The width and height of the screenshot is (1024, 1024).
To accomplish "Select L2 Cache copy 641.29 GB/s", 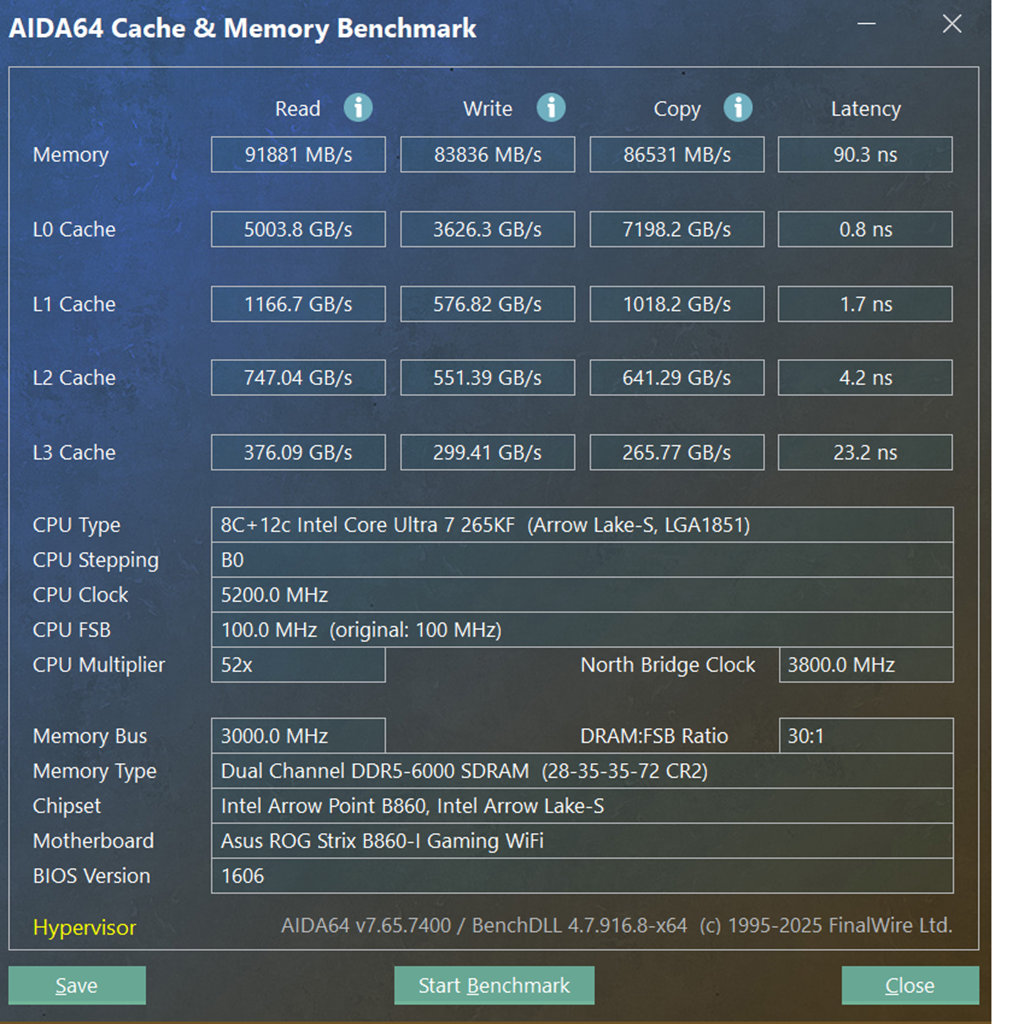I will coord(677,377).
